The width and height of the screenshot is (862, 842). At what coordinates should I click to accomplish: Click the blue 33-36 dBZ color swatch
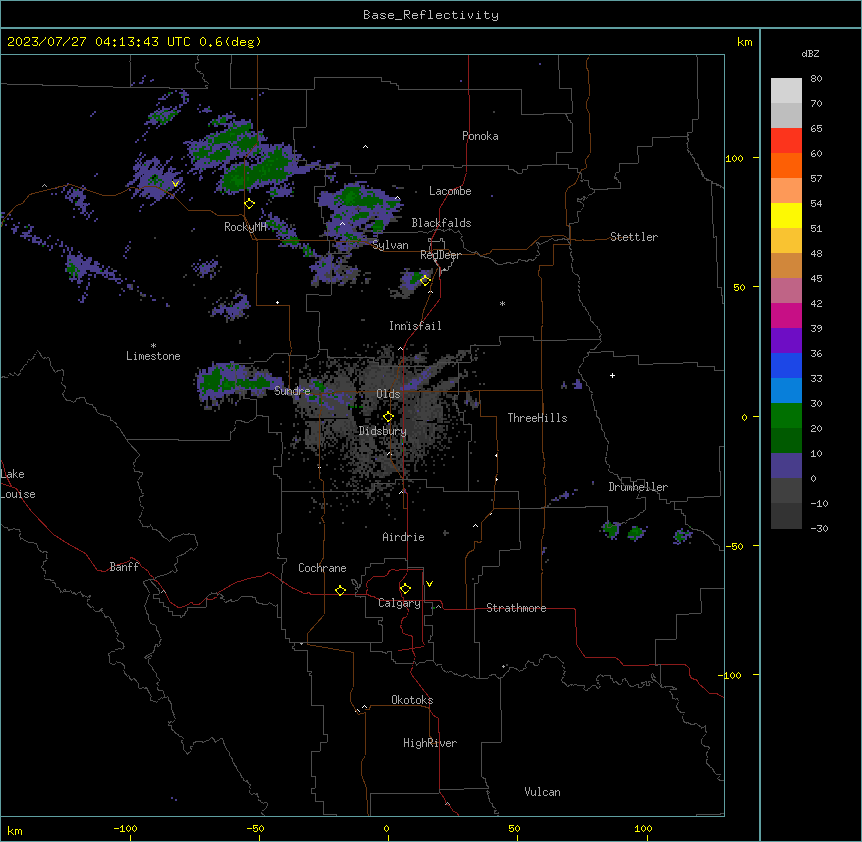(786, 365)
